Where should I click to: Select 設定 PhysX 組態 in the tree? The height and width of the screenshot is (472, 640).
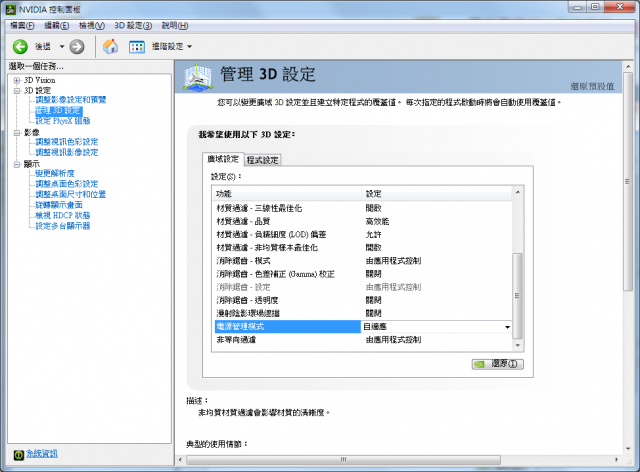pos(63,121)
